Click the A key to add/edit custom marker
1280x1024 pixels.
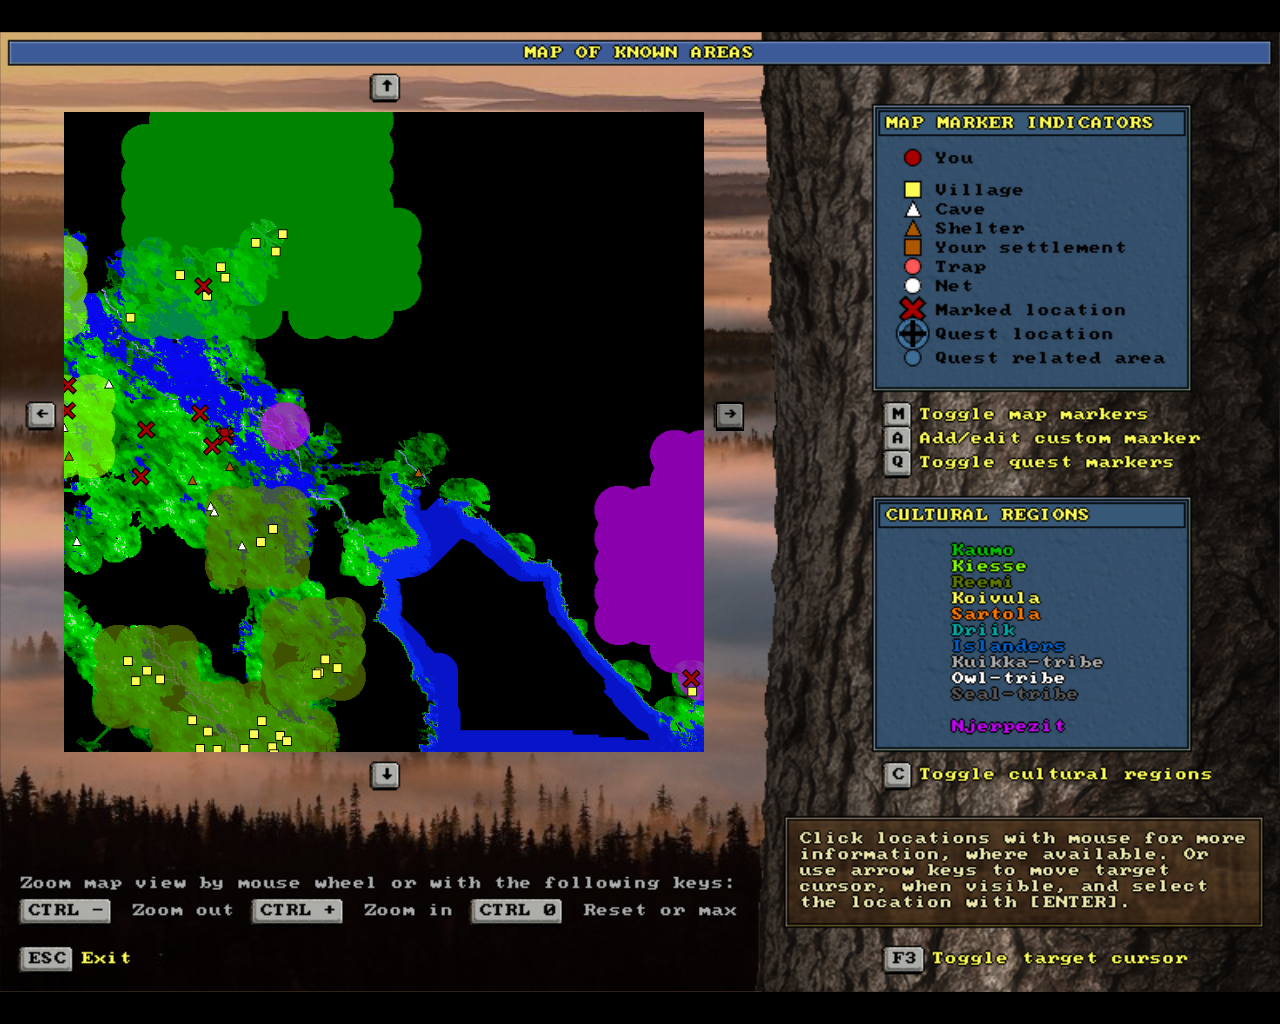(x=897, y=438)
